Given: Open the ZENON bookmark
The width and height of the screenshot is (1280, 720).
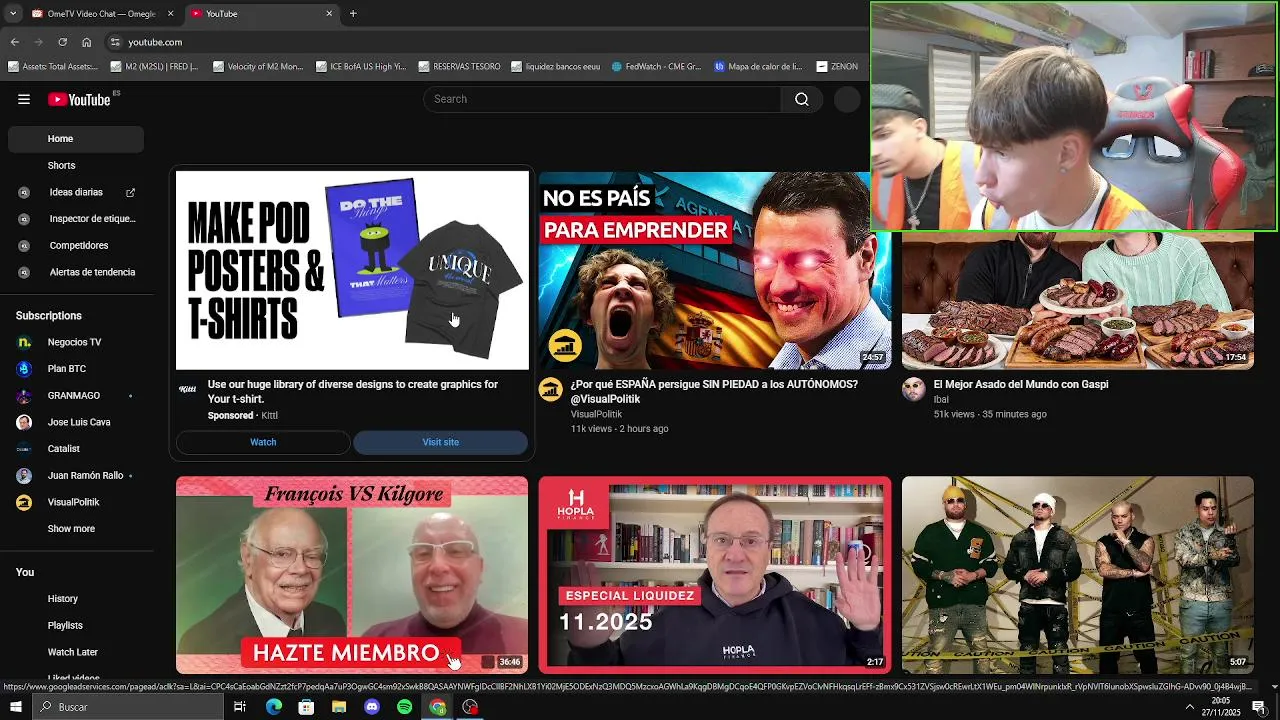Looking at the screenshot, I should pos(837,67).
